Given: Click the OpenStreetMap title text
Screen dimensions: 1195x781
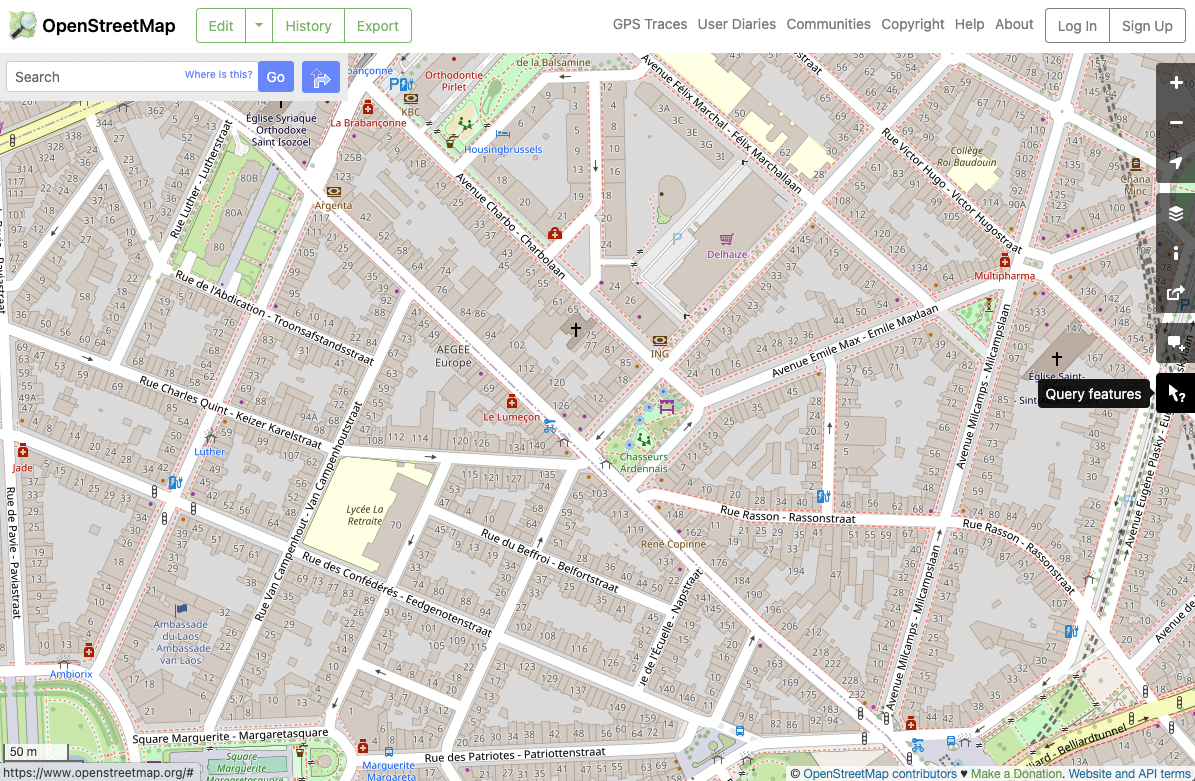Looking at the screenshot, I should [x=108, y=25].
